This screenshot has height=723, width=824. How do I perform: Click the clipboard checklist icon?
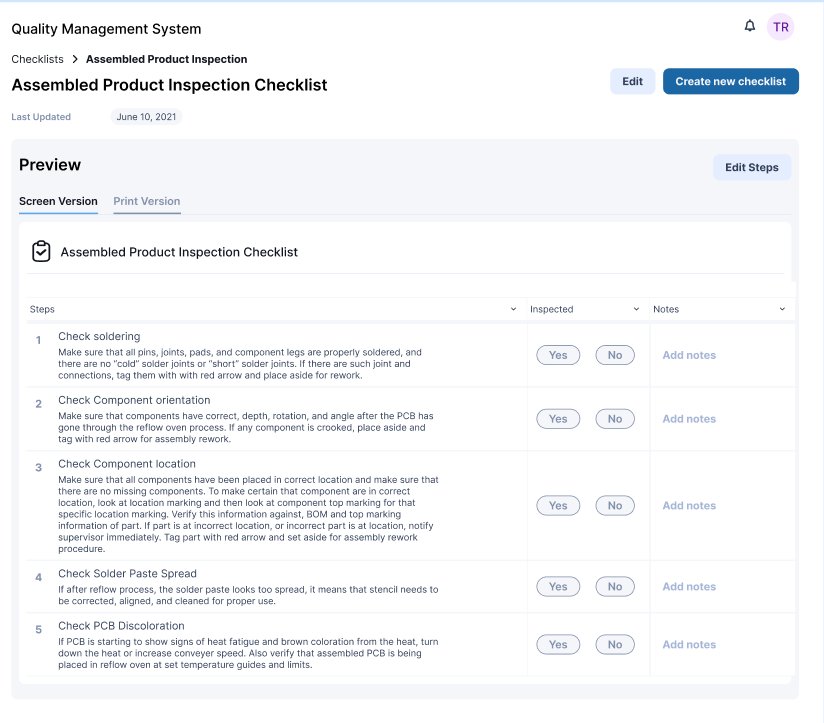pyautogui.click(x=41, y=251)
